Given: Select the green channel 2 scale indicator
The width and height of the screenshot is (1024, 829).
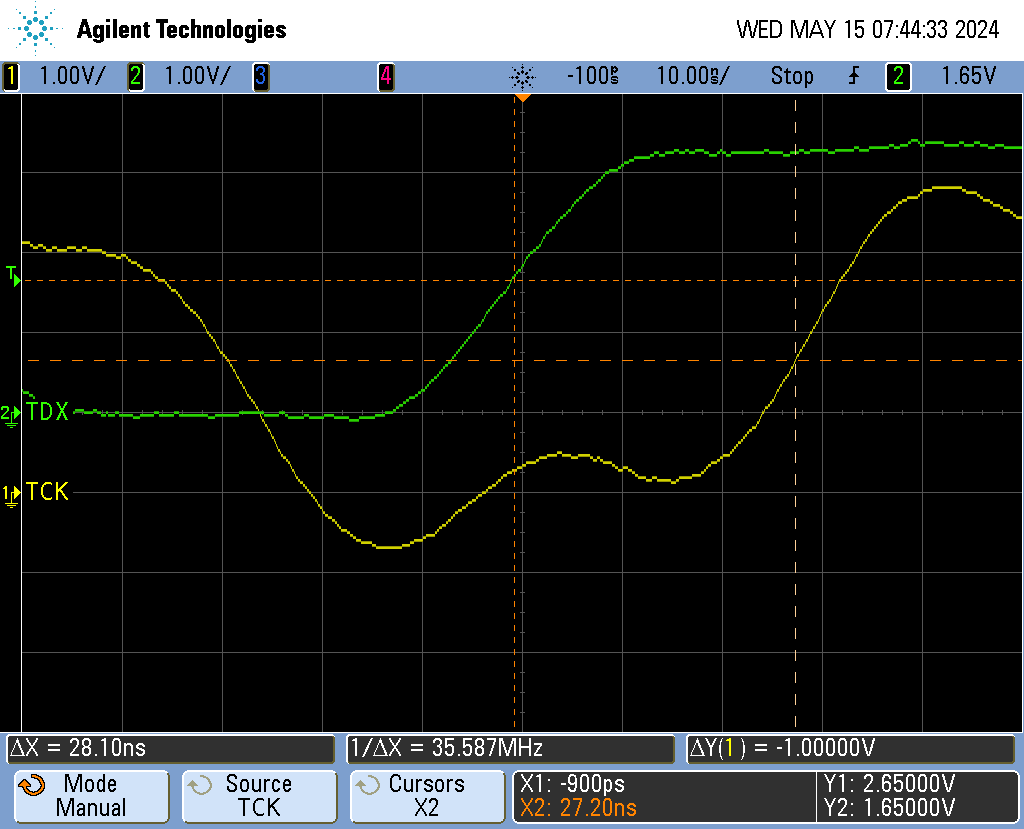Looking at the screenshot, I should coord(135,76).
